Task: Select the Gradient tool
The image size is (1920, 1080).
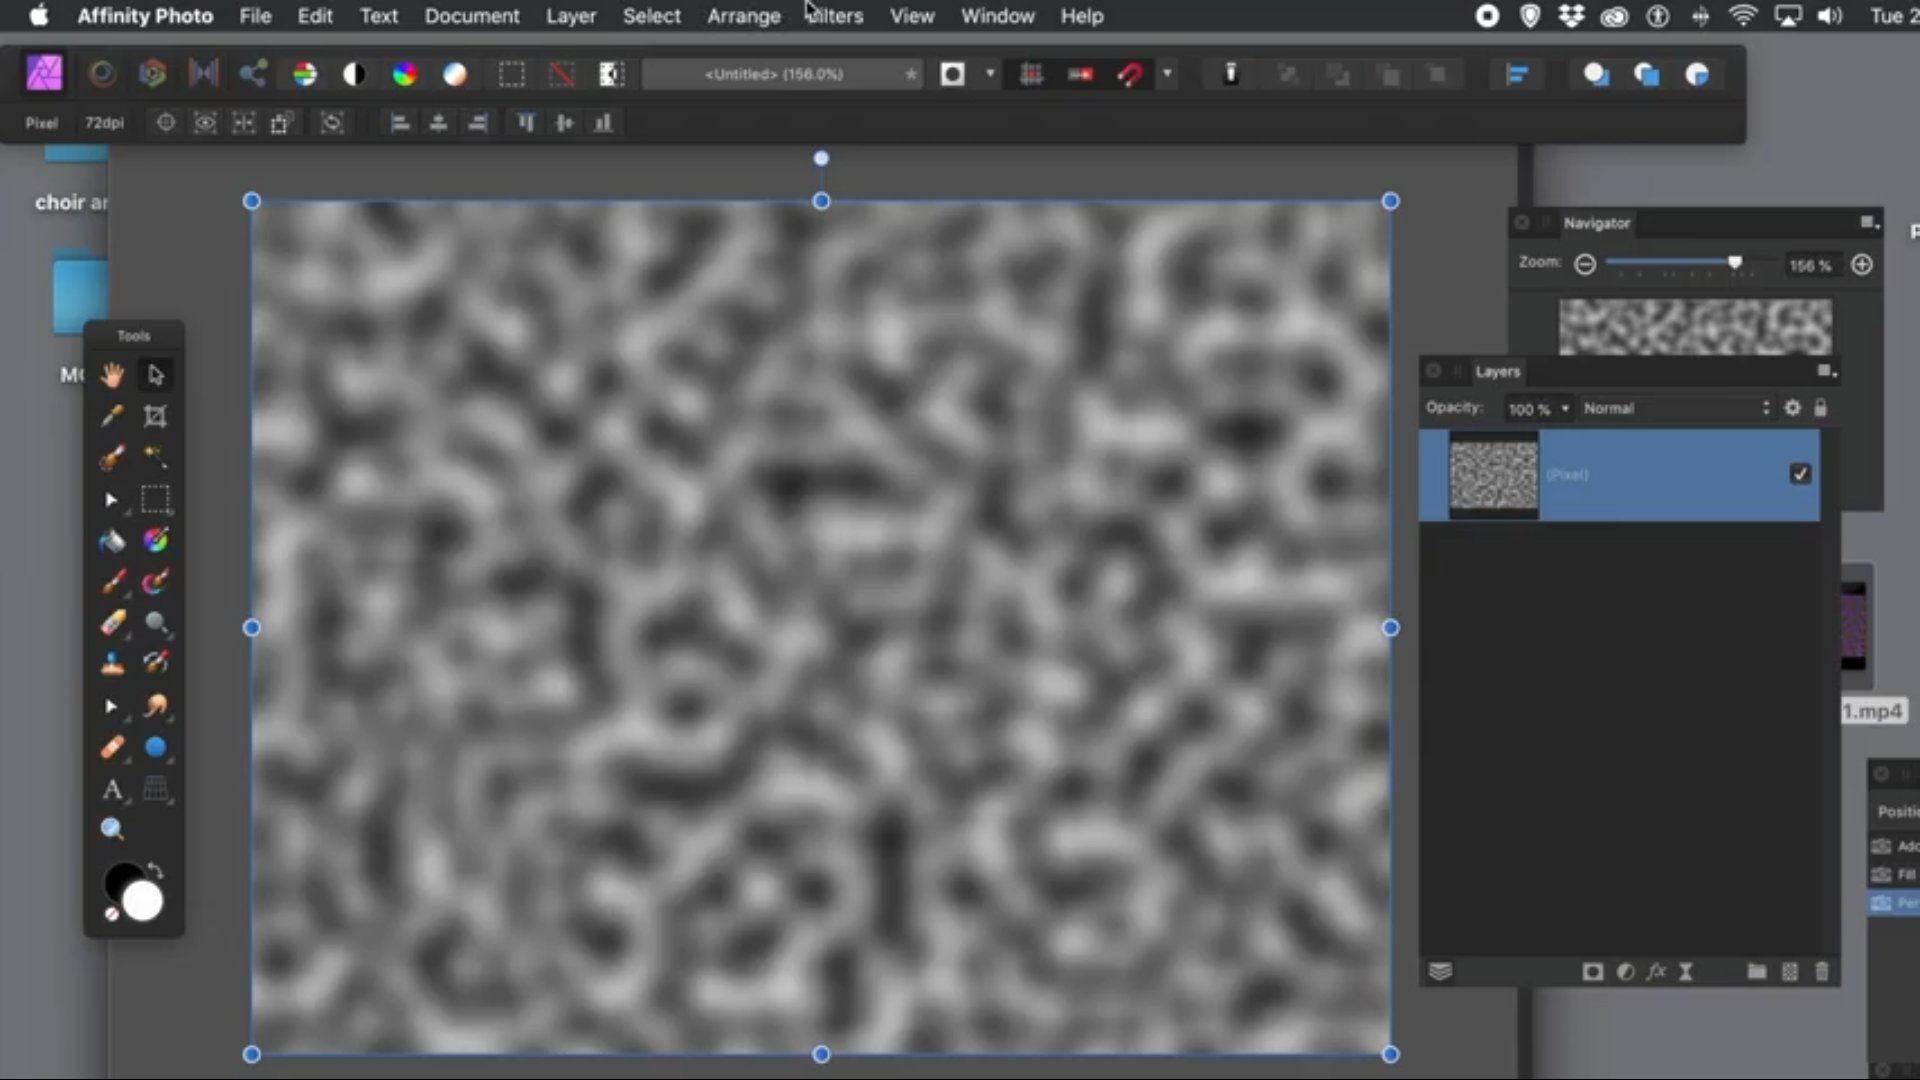Action: point(155,541)
